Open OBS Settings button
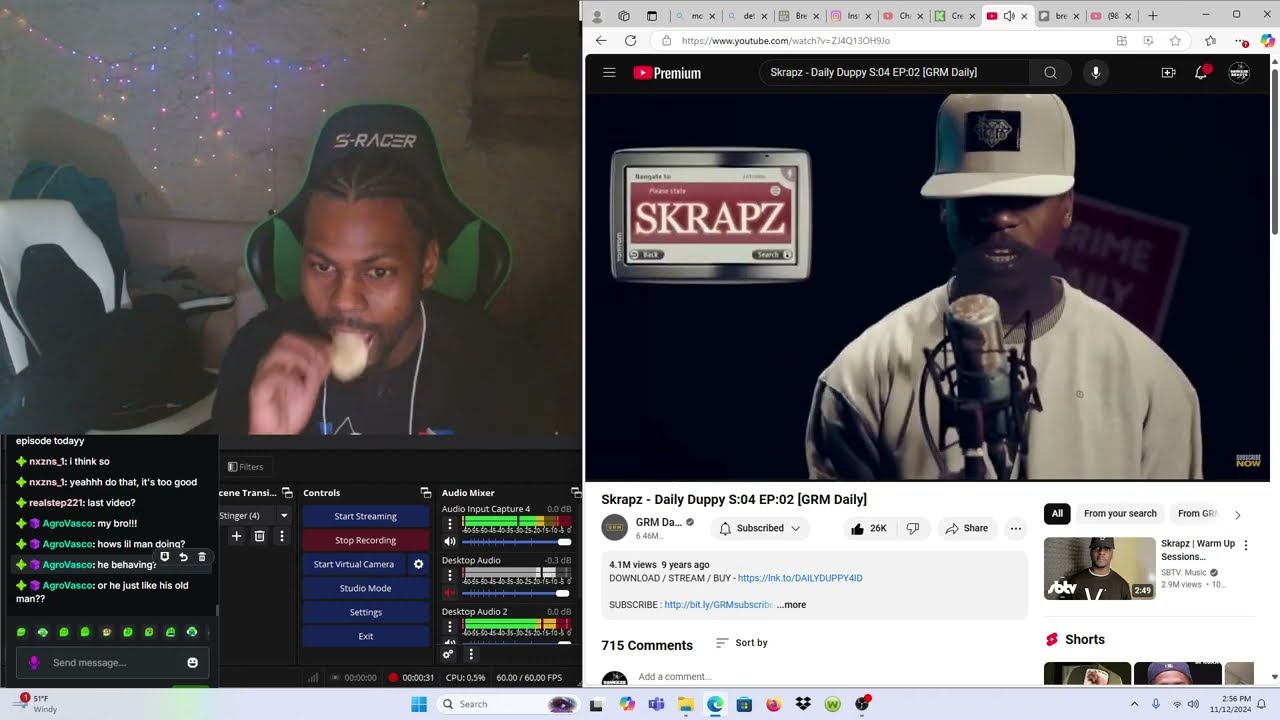Image resolution: width=1280 pixels, height=720 pixels. tap(365, 612)
